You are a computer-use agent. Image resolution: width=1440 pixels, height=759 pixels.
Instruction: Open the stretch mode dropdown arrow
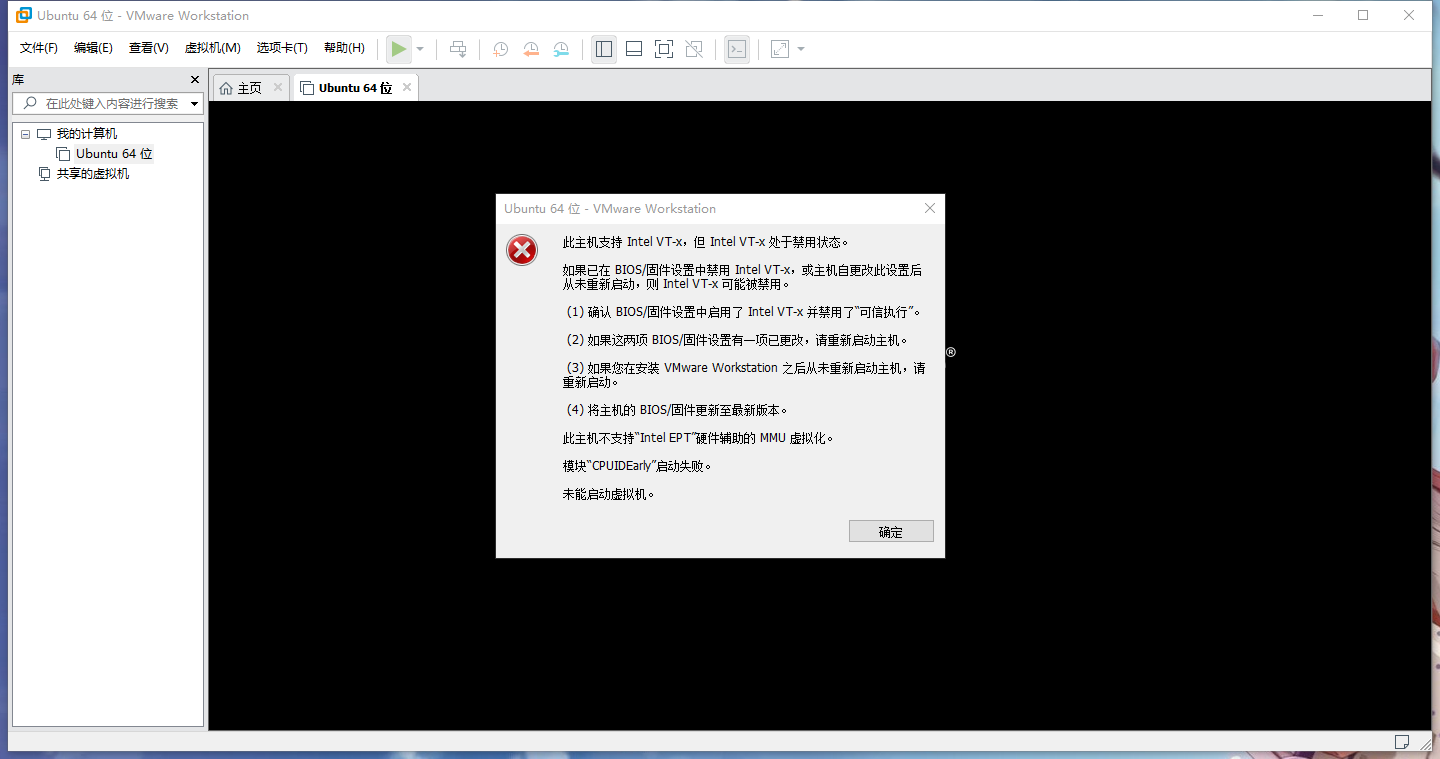pyautogui.click(x=801, y=49)
